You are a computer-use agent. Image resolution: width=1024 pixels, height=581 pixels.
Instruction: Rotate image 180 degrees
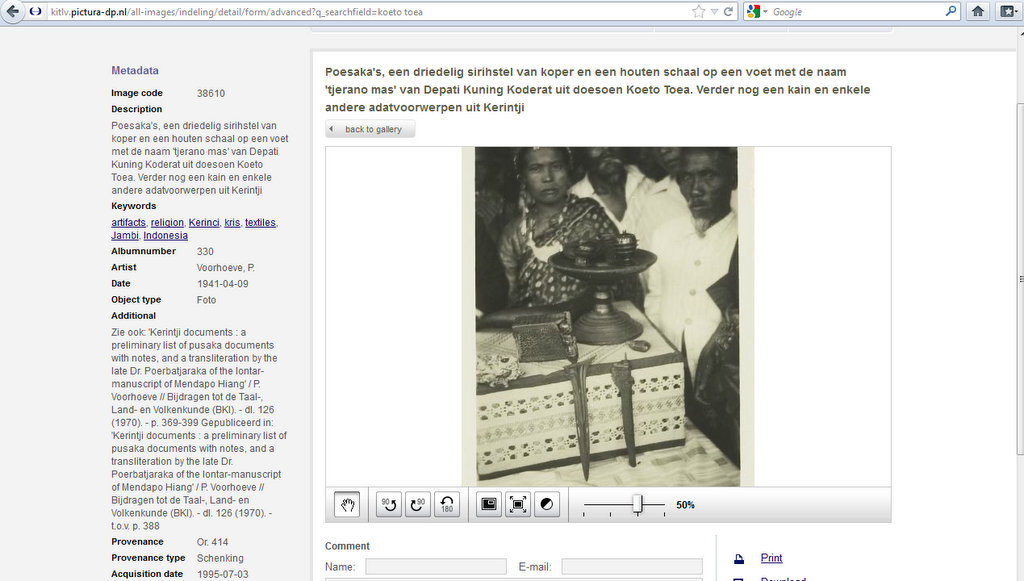447,505
